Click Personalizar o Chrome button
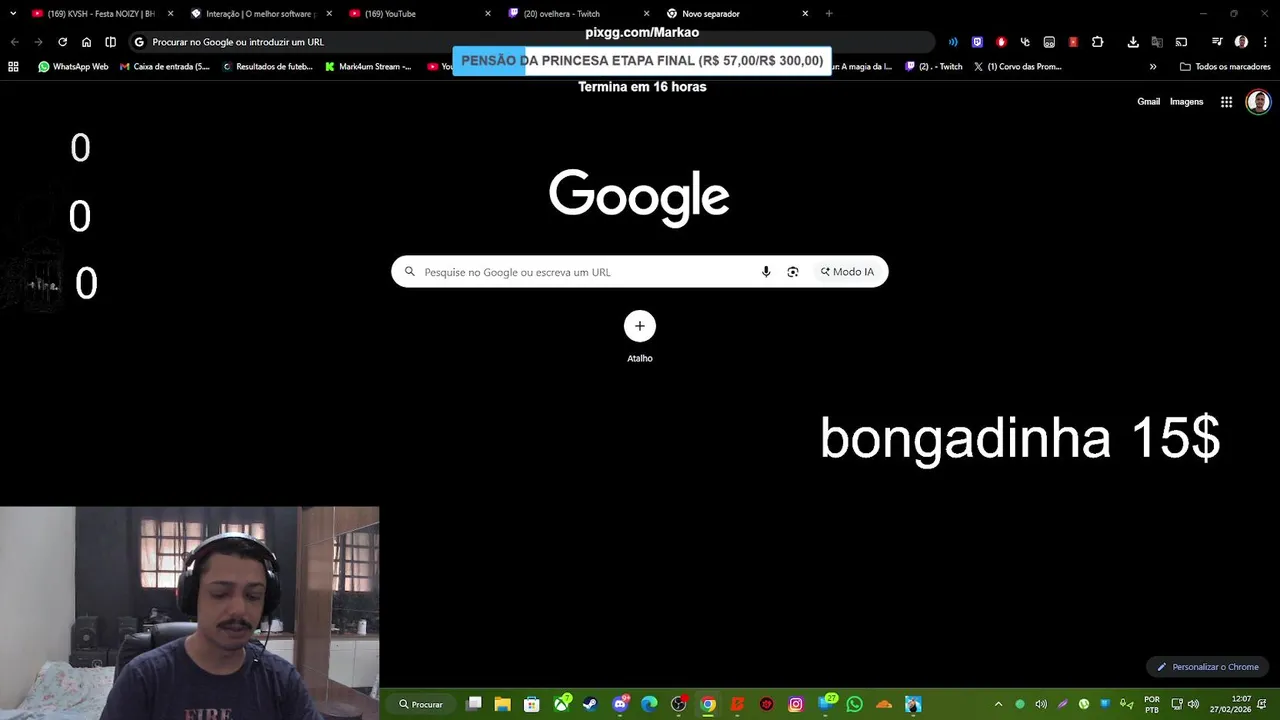The image size is (1280, 720). pos(1208,667)
